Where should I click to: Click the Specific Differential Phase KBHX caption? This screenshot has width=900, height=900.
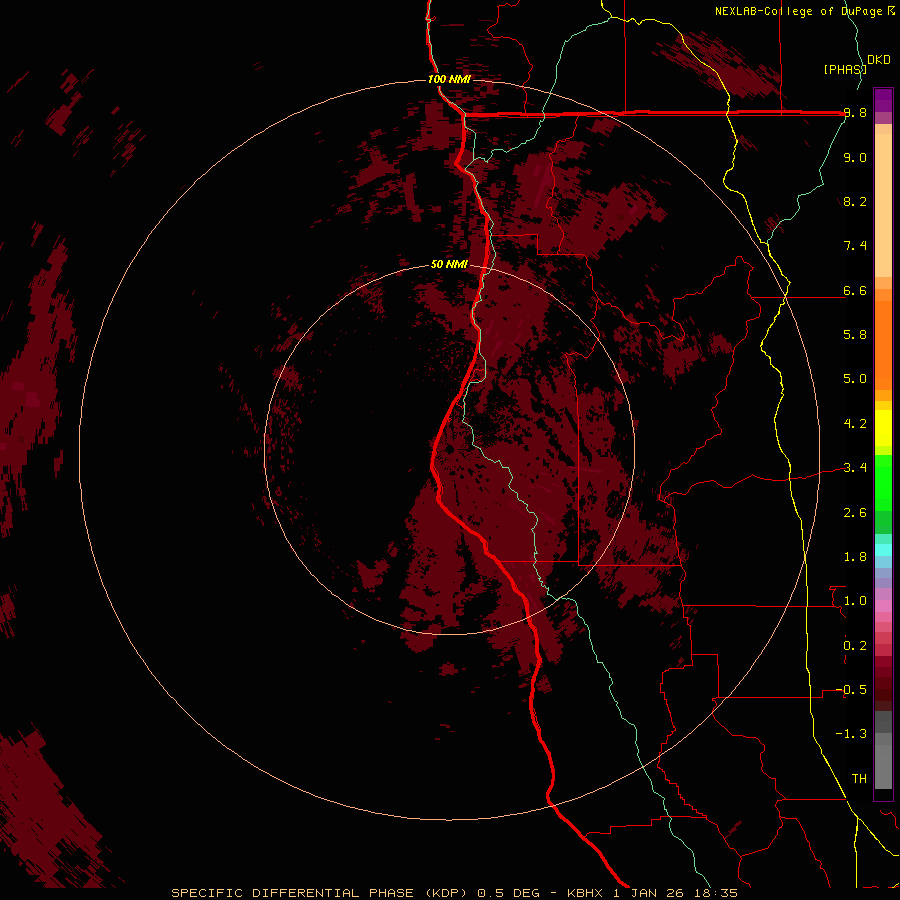pos(454,893)
